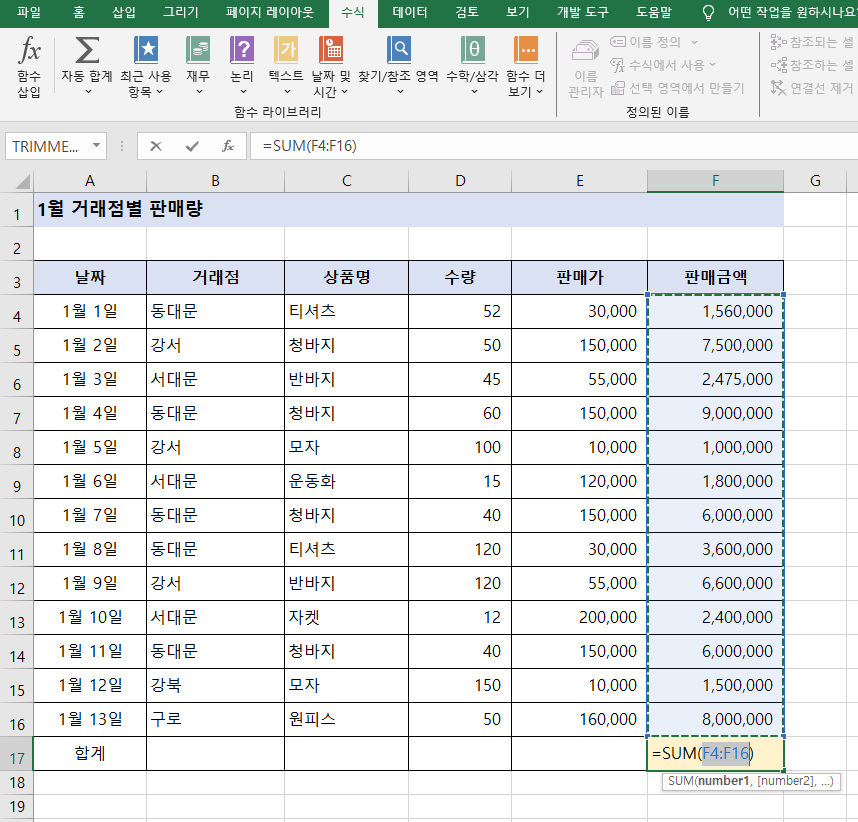Screen dimensions: 858x822
Task: Open the 도움말 tab
Action: click(653, 12)
